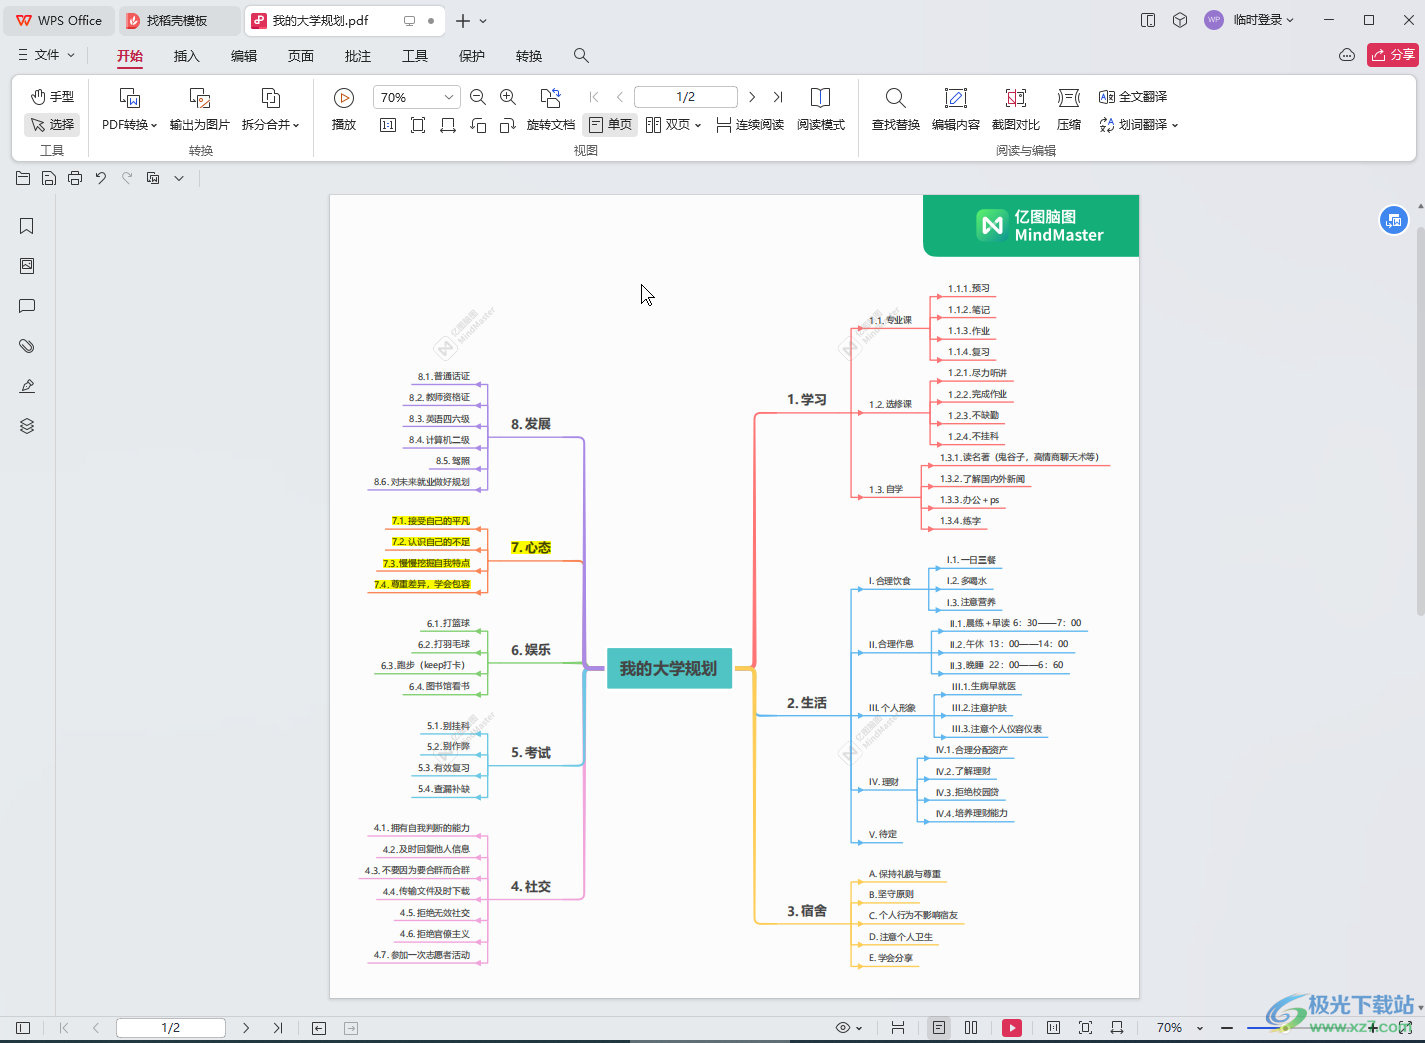Expand the quick access toolbar chevron
The width and height of the screenshot is (1425, 1043).
pyautogui.click(x=179, y=178)
